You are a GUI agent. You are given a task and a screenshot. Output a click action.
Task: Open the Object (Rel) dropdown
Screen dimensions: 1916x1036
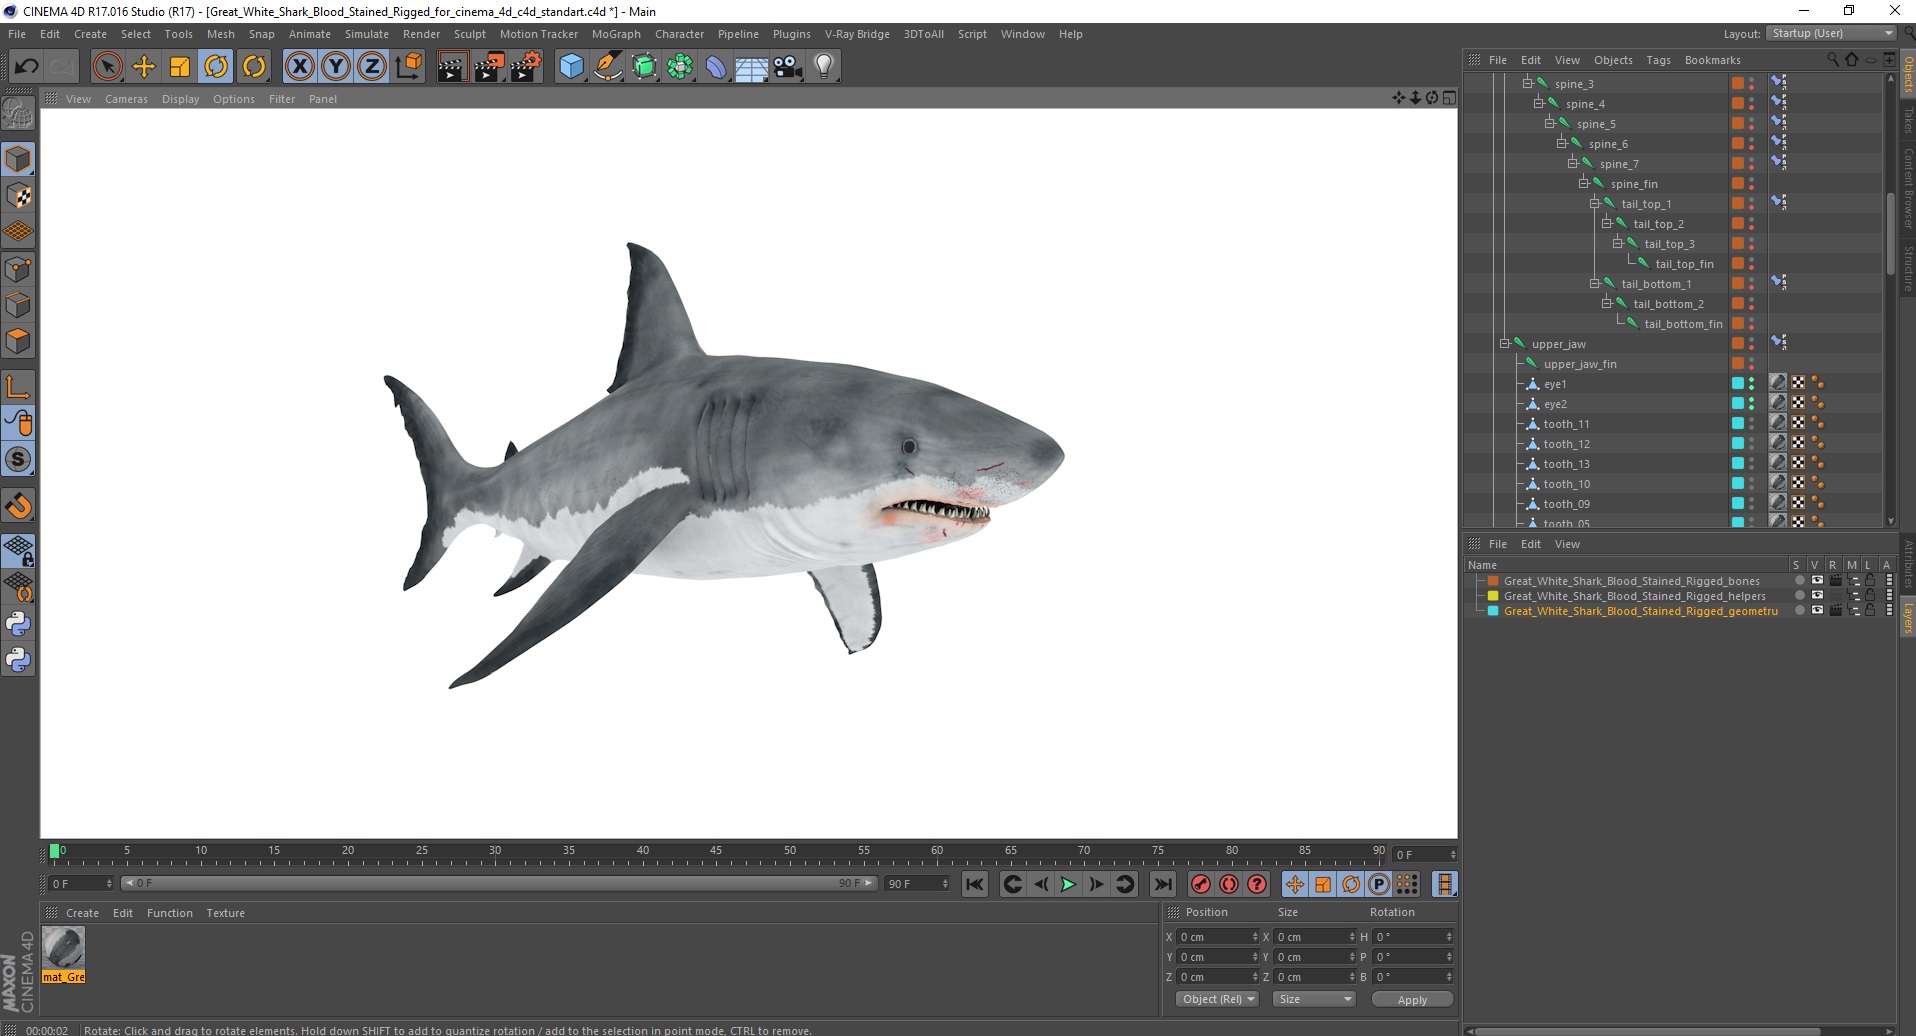[x=1217, y=999]
